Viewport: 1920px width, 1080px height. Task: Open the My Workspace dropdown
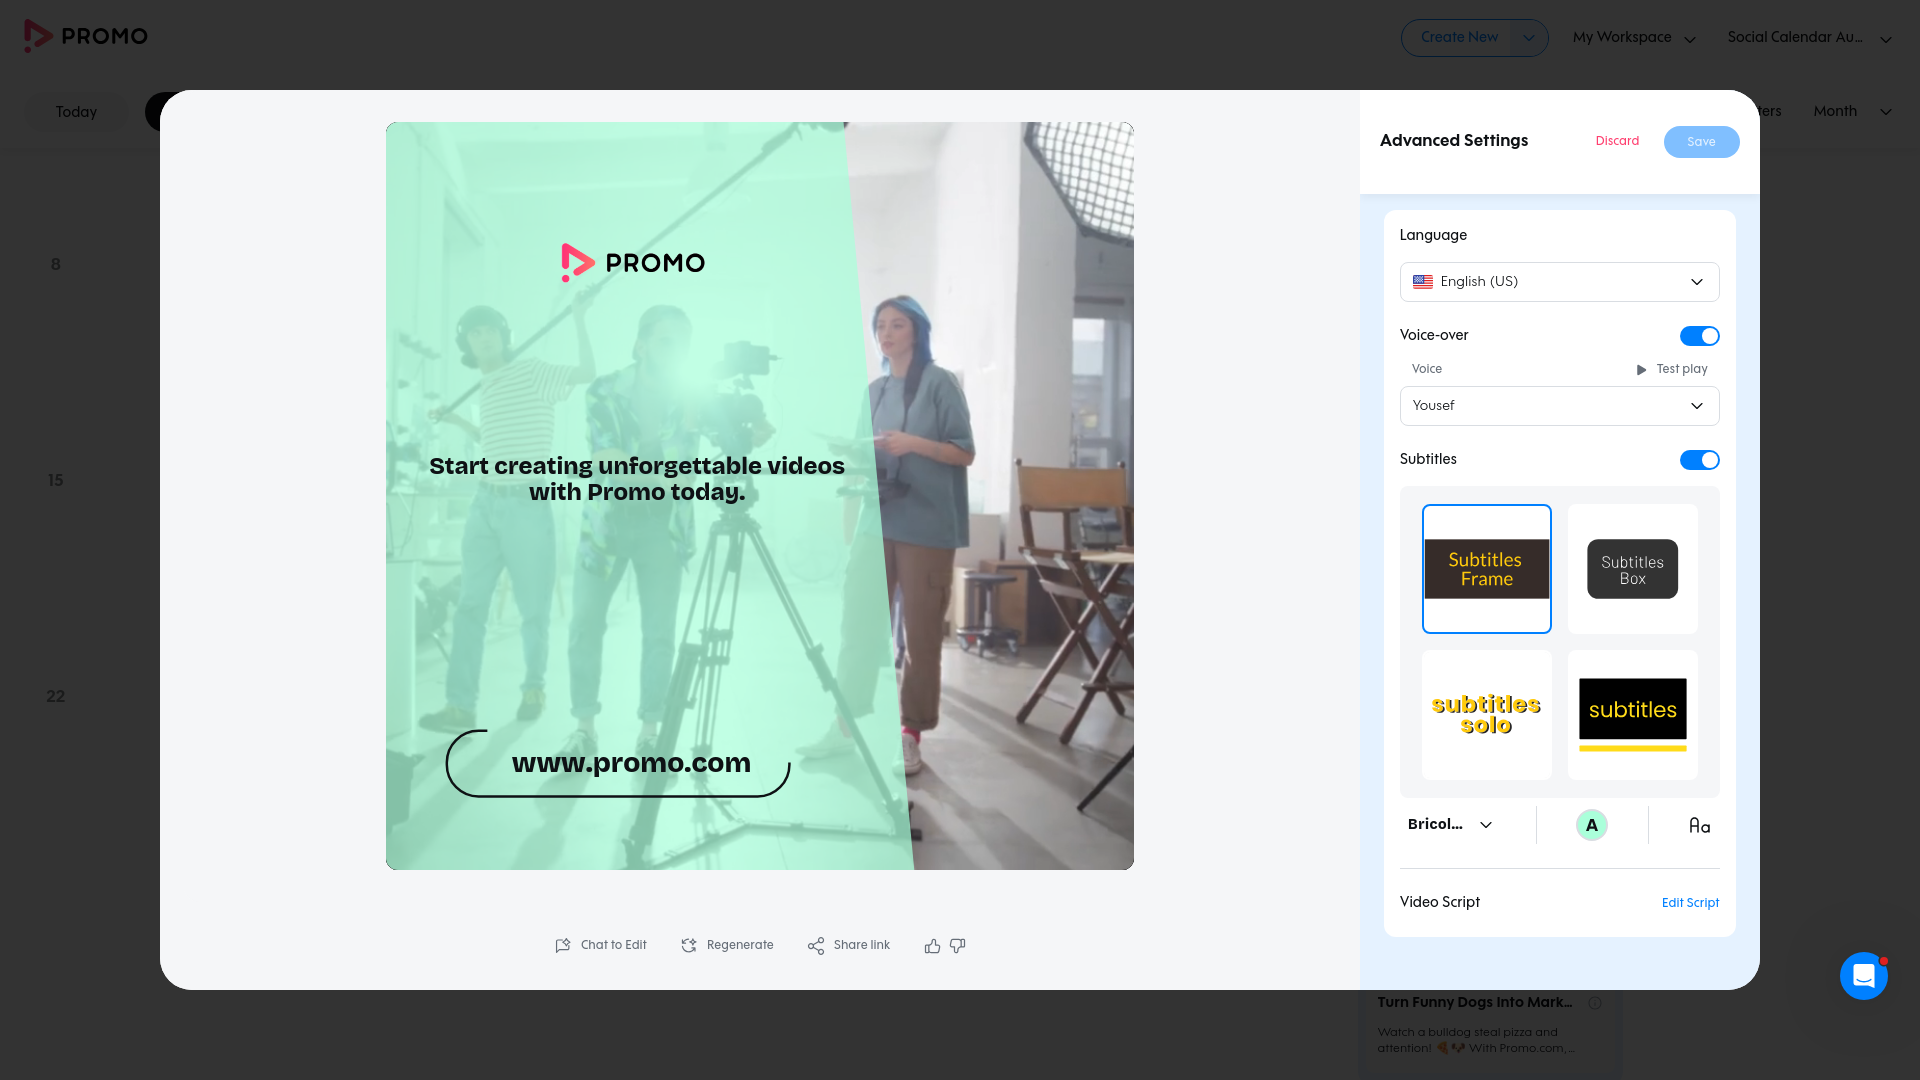click(1634, 38)
